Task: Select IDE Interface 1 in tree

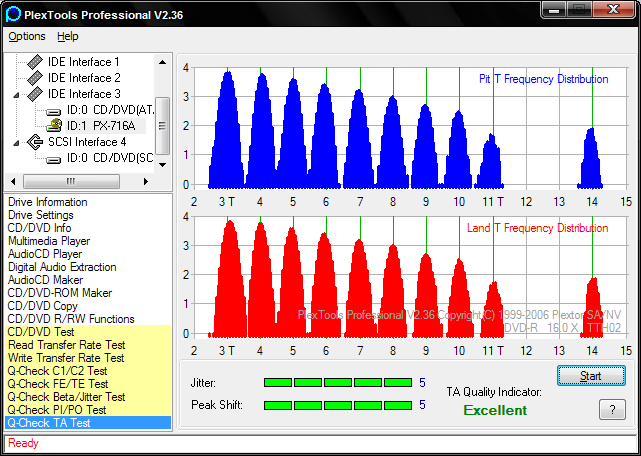Action: click(83, 62)
